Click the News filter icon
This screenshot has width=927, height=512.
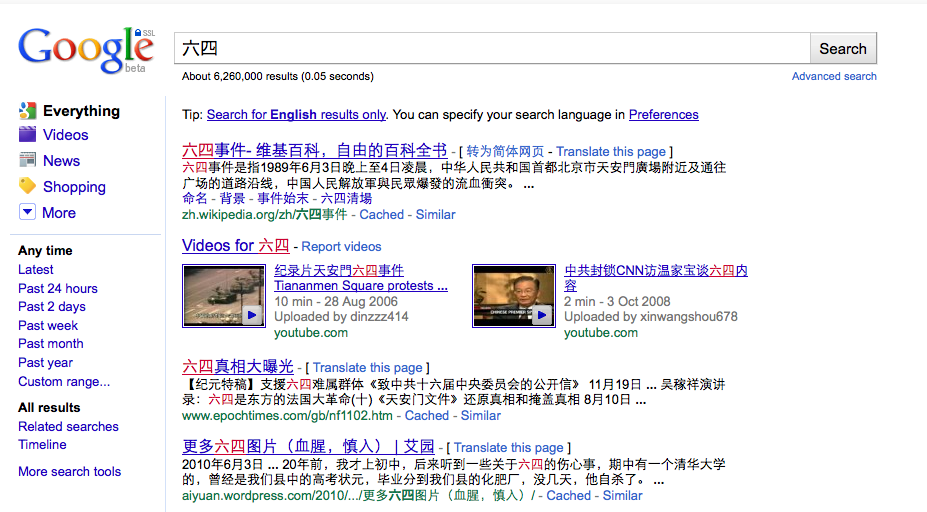27,161
